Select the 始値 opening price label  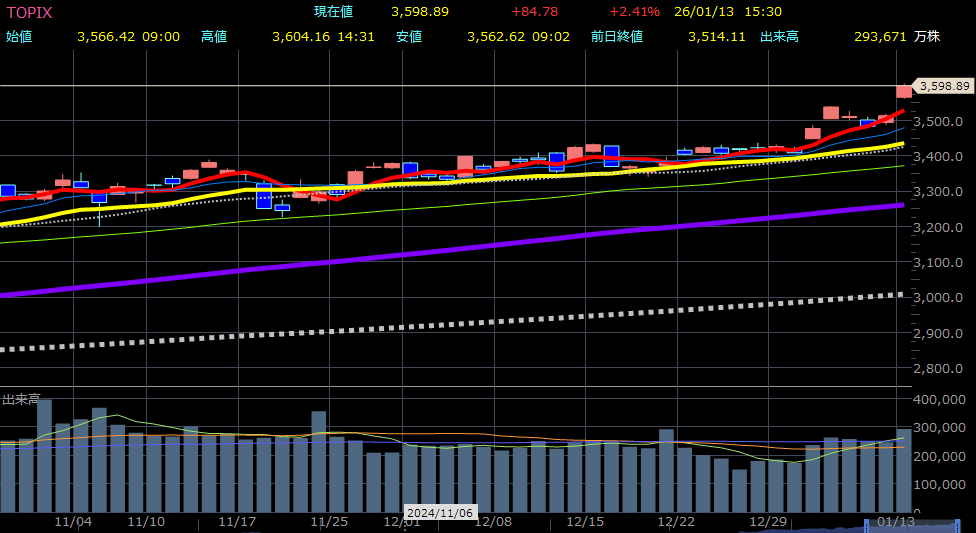click(x=19, y=37)
